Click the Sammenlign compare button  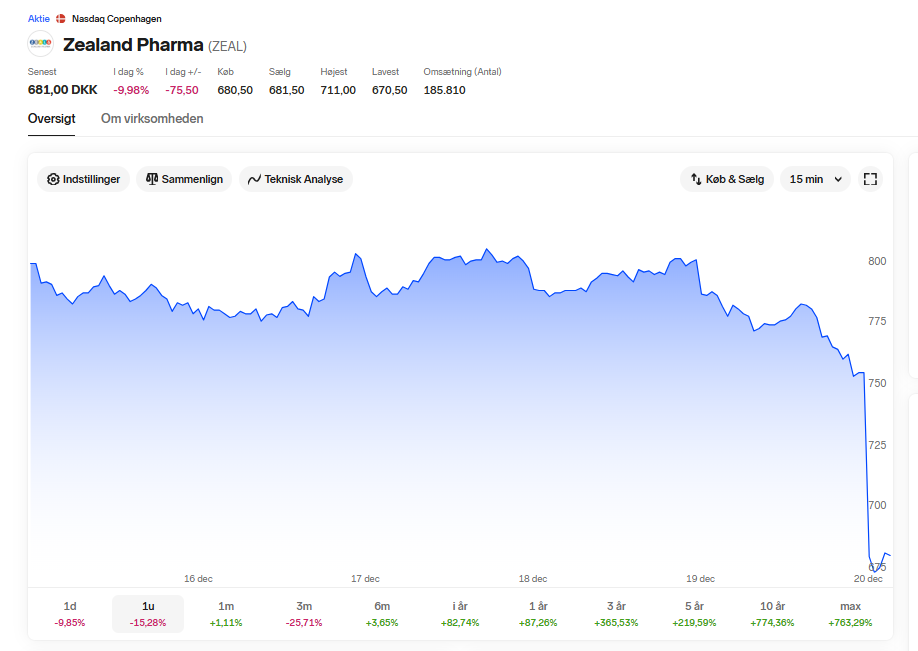pos(184,179)
